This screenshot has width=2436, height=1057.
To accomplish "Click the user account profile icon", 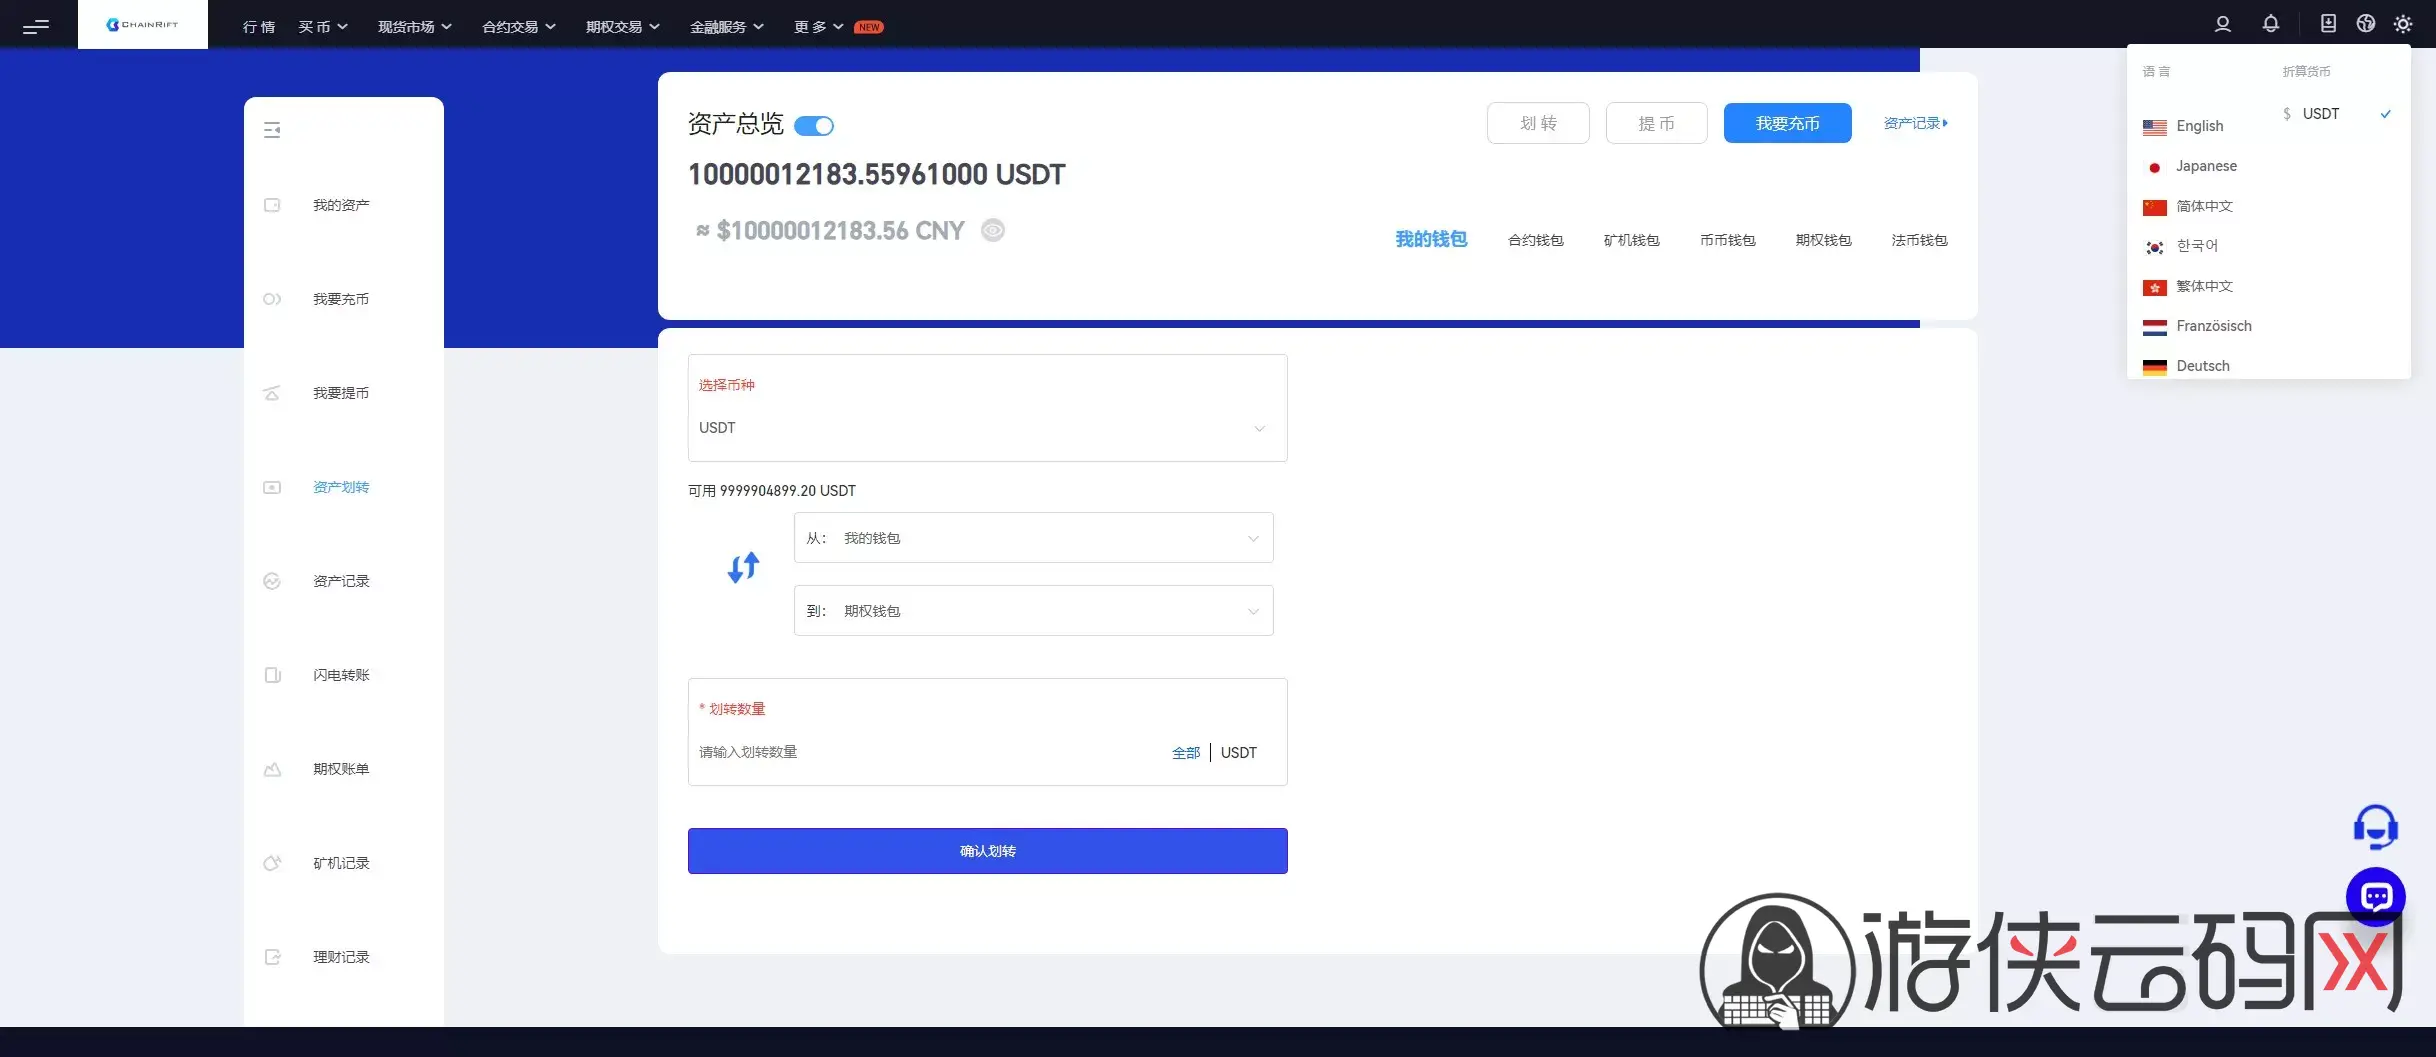I will (2222, 24).
